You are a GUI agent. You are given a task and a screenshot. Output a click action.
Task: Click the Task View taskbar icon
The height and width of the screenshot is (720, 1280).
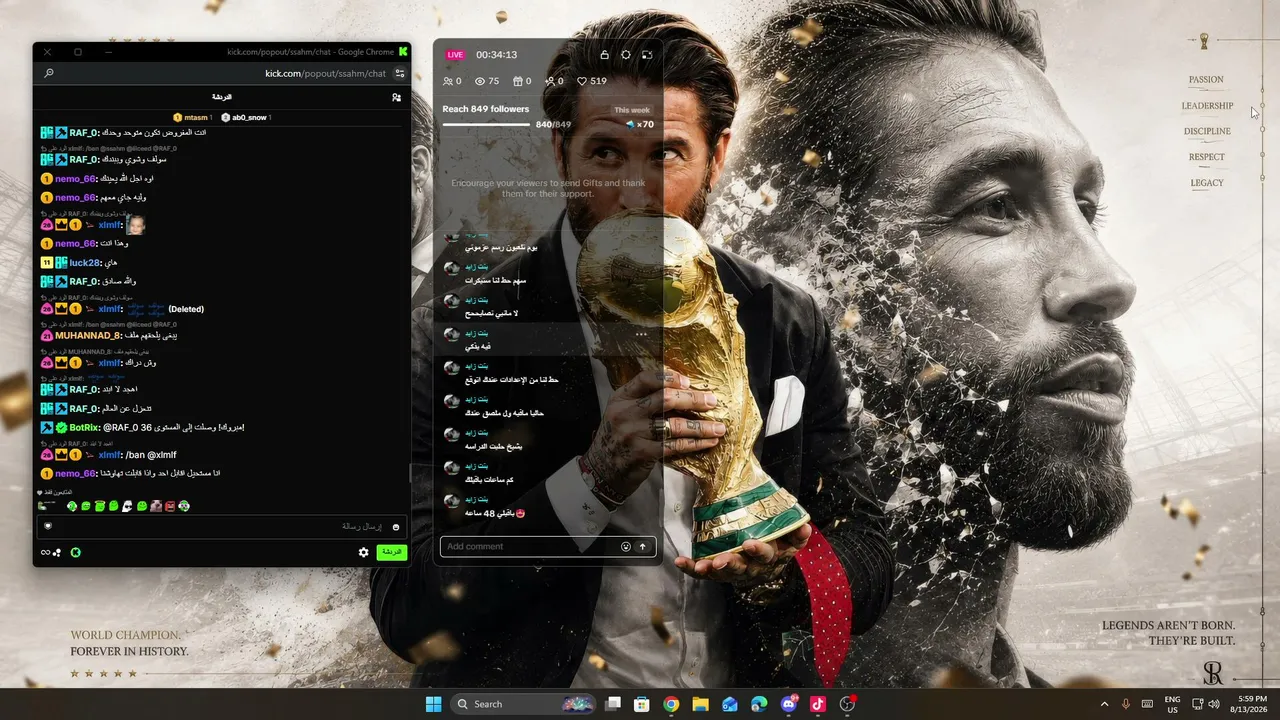click(x=613, y=704)
